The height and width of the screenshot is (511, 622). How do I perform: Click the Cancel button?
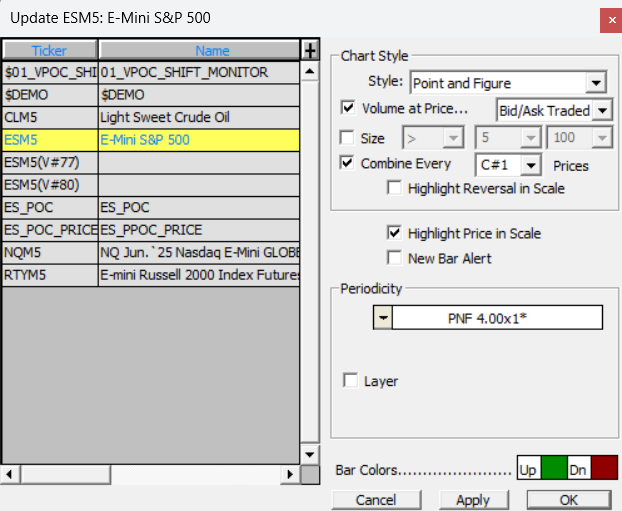[x=376, y=500]
